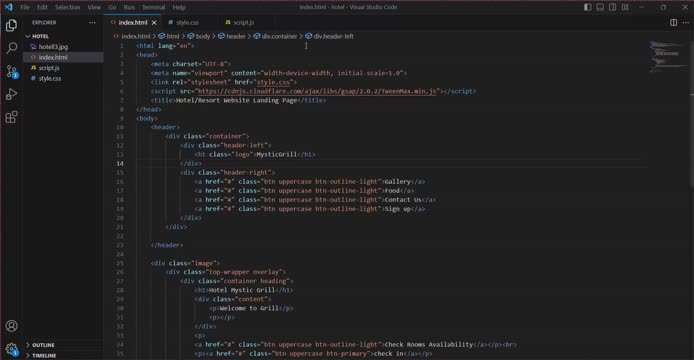Click index.html breadcrumb segment
This screenshot has width=694, height=360.
[136, 36]
